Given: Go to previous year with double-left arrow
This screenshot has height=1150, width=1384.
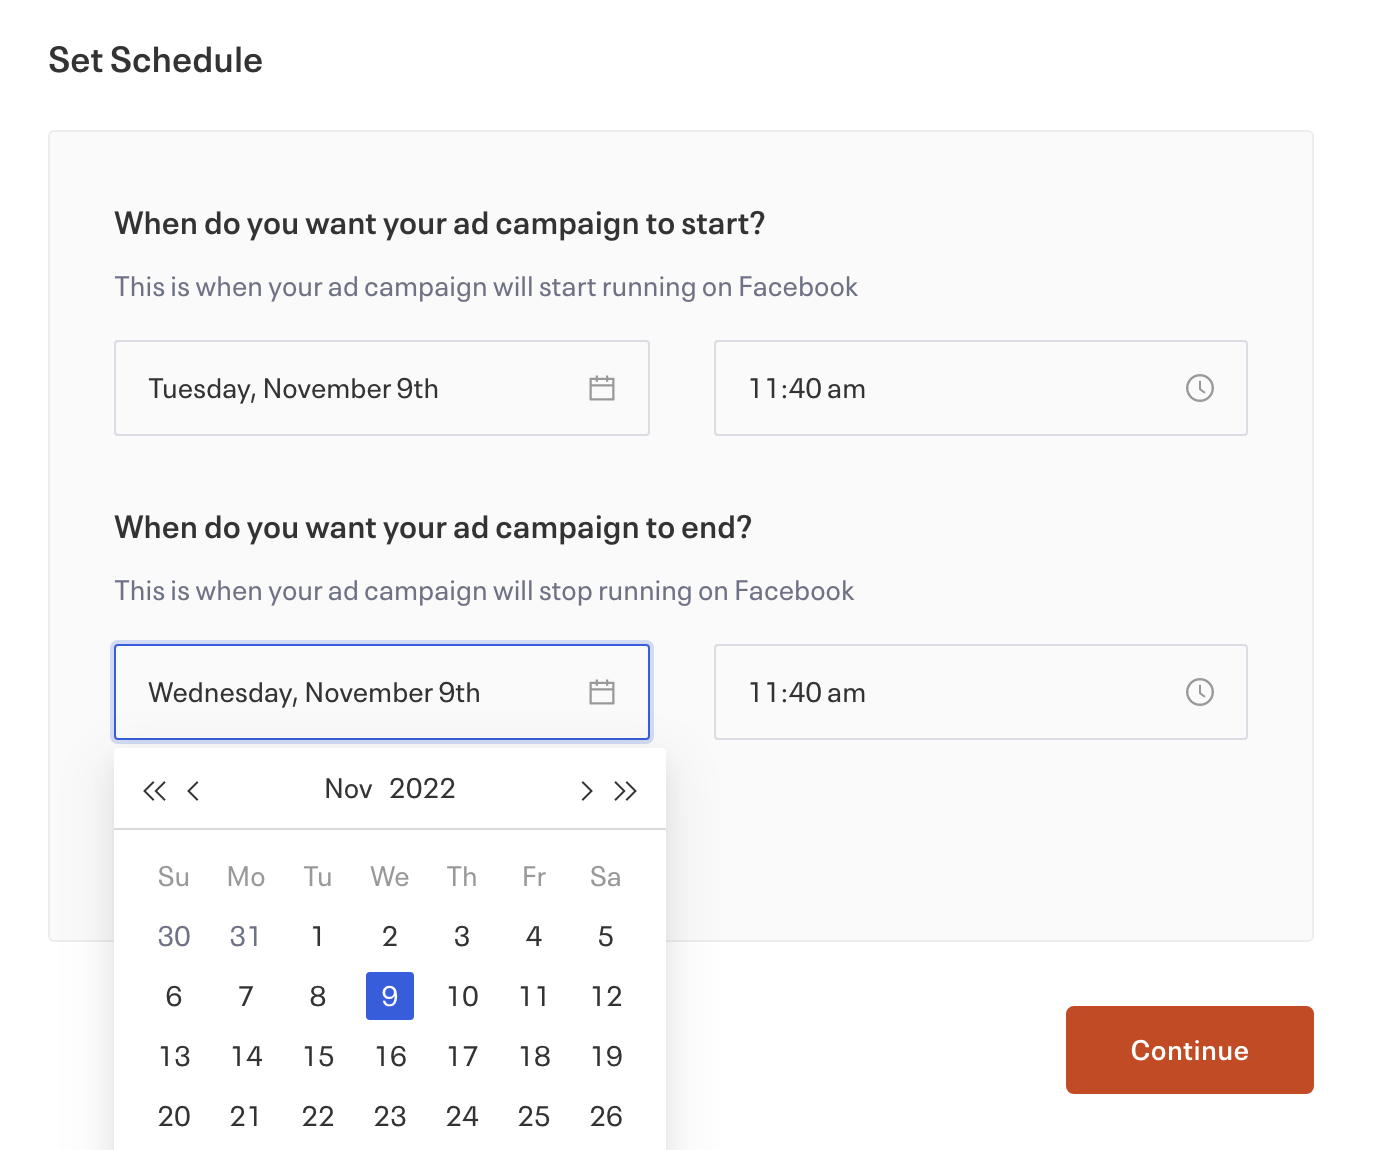Looking at the screenshot, I should pos(154,791).
